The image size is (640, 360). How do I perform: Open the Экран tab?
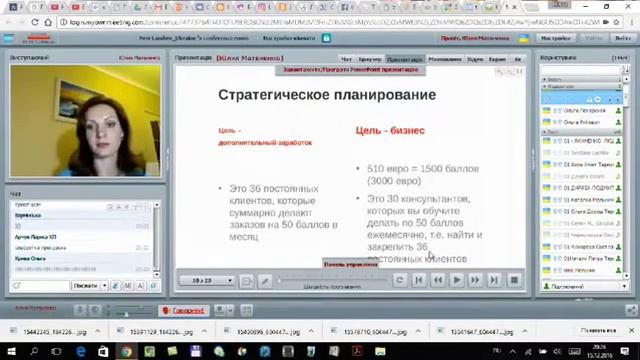(x=497, y=59)
